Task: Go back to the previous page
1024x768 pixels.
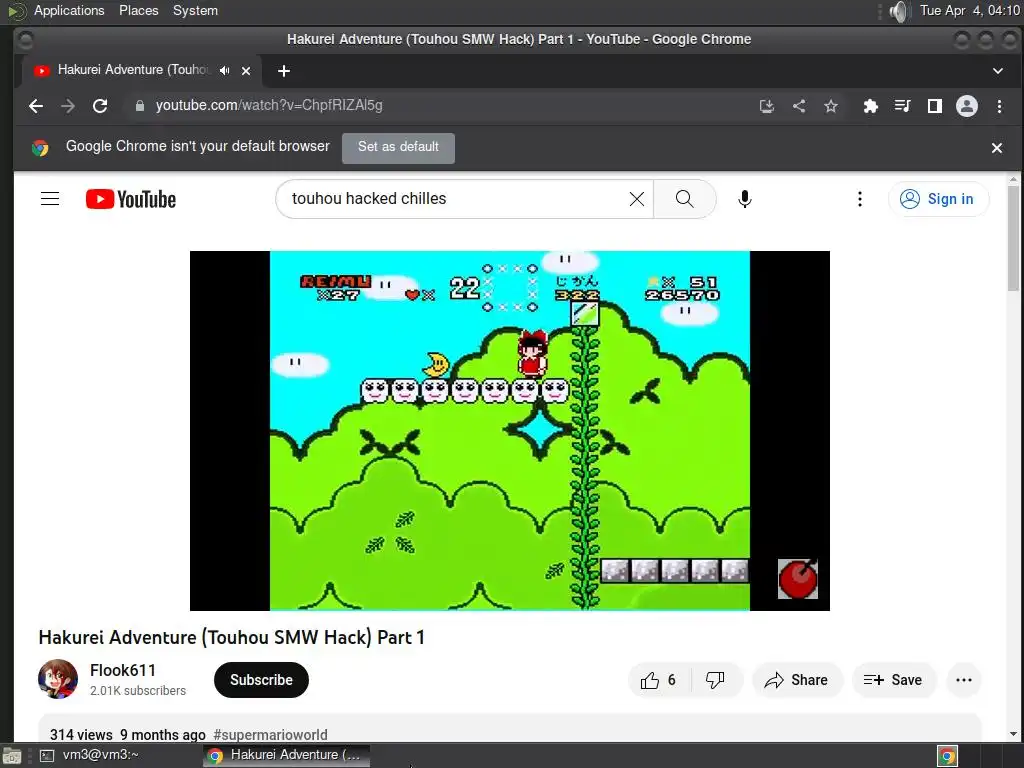Action: (x=36, y=106)
